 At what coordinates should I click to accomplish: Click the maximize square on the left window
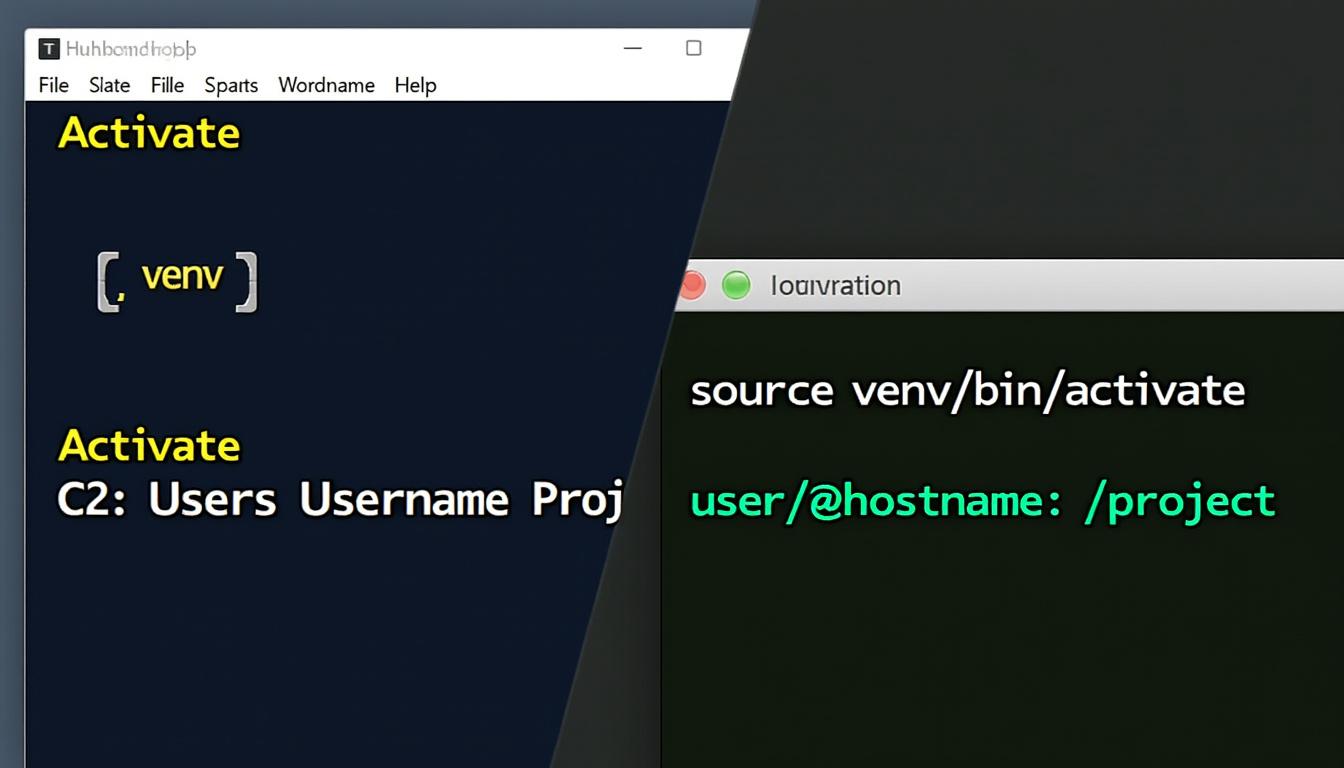[694, 47]
